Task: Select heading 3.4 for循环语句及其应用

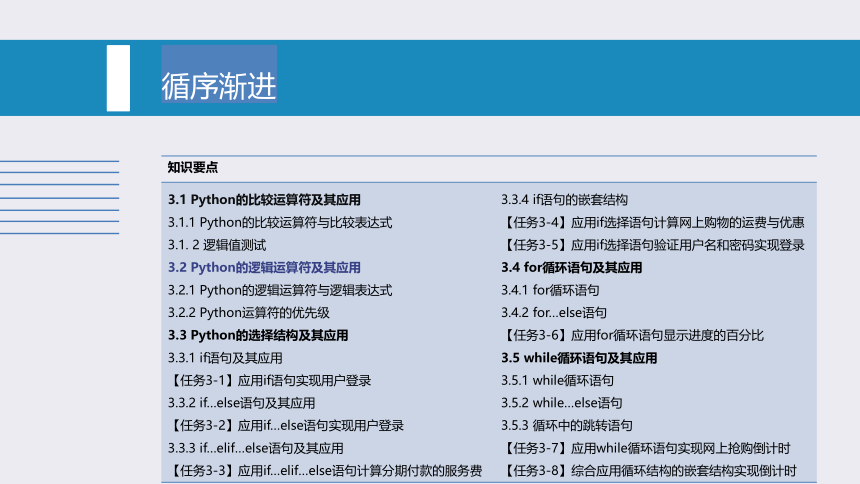Action: click(572, 267)
